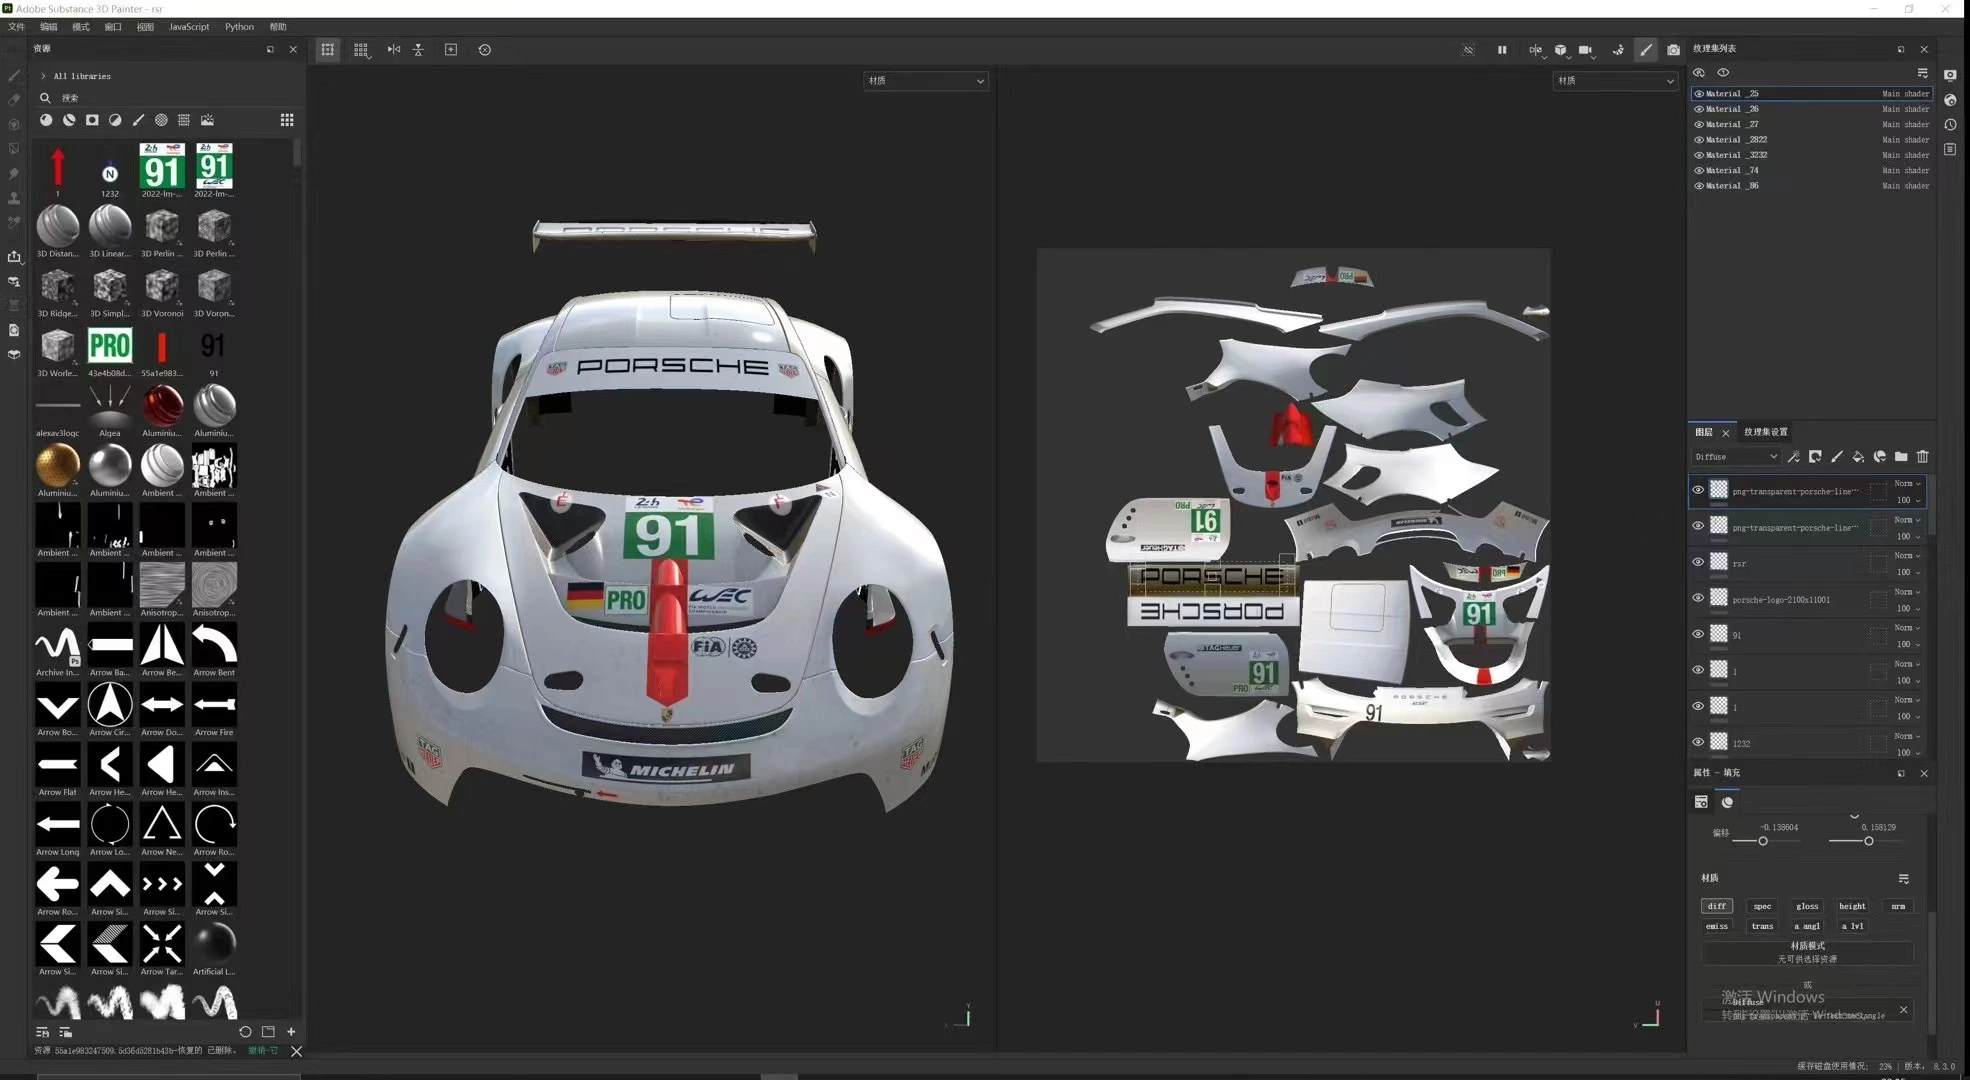Toggle solo visibility eye icon in texture set list
1970x1080 pixels.
pos(1723,73)
